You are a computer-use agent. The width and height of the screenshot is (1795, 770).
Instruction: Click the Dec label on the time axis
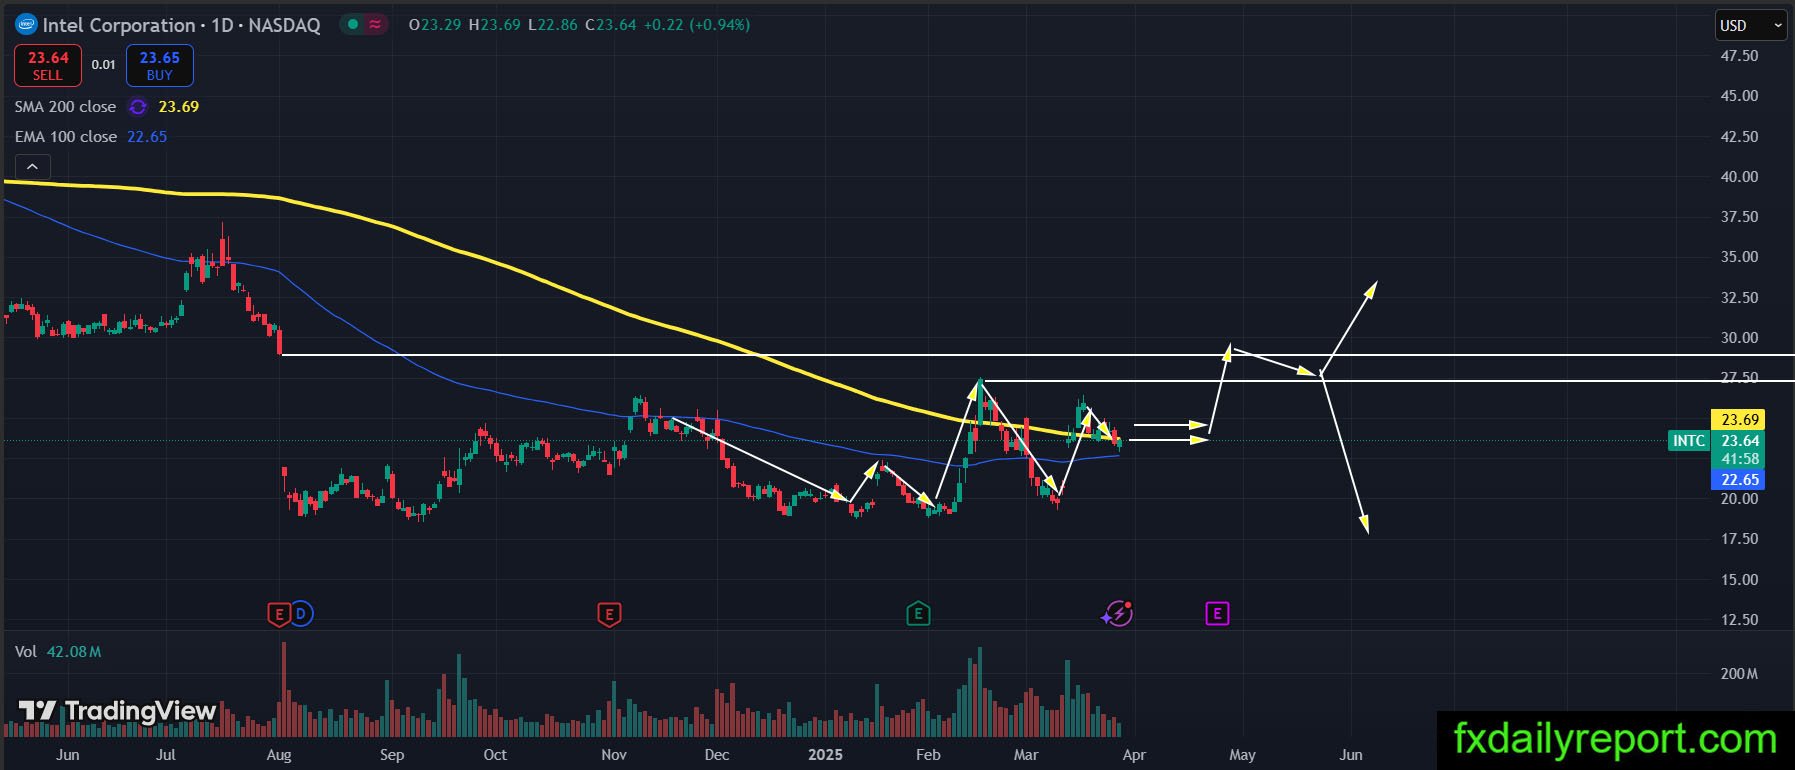click(717, 755)
